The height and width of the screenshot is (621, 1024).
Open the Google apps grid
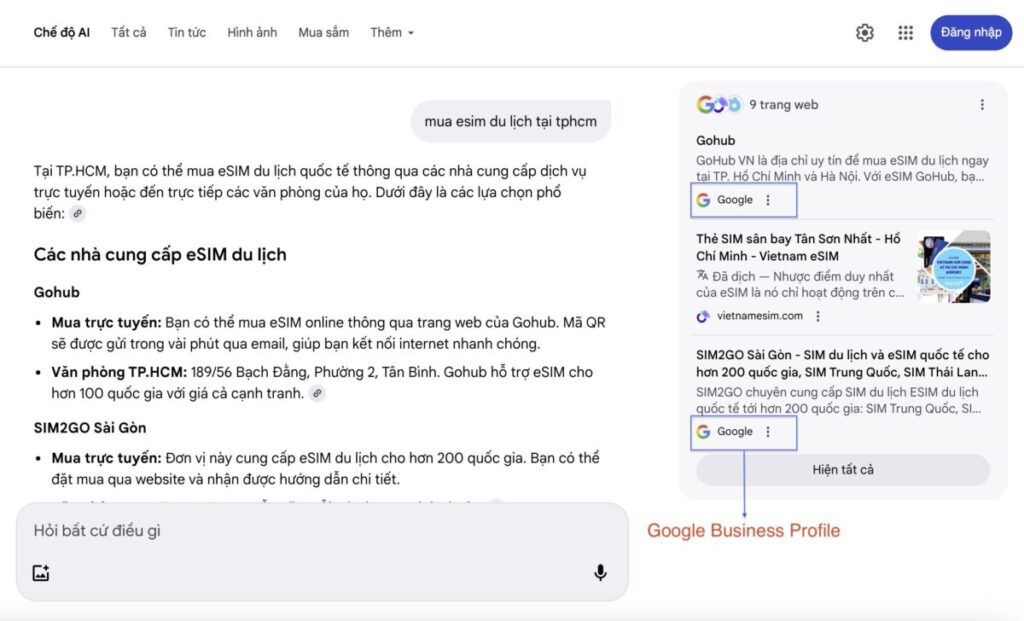tap(905, 33)
